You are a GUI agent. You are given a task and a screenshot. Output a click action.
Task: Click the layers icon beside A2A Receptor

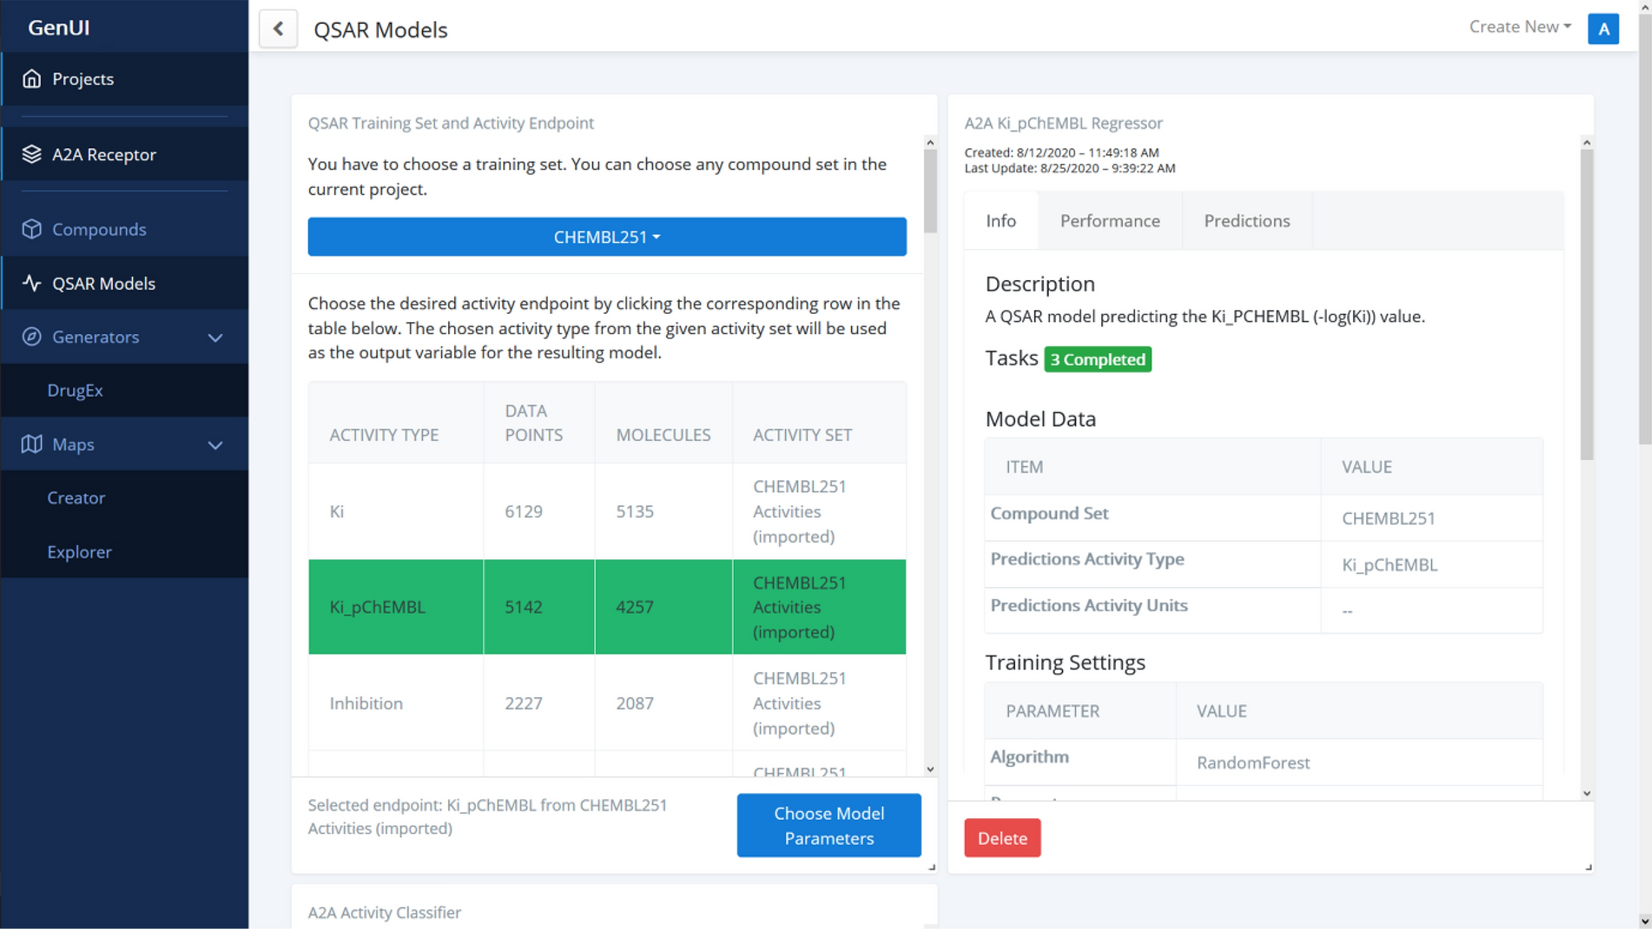[x=32, y=154]
